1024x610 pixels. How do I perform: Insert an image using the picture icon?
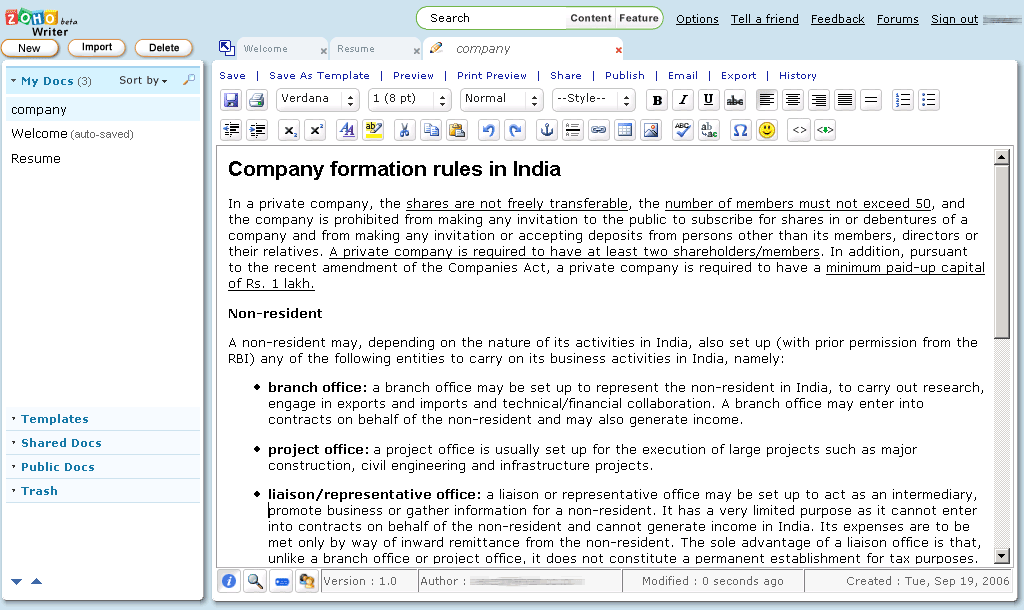651,130
